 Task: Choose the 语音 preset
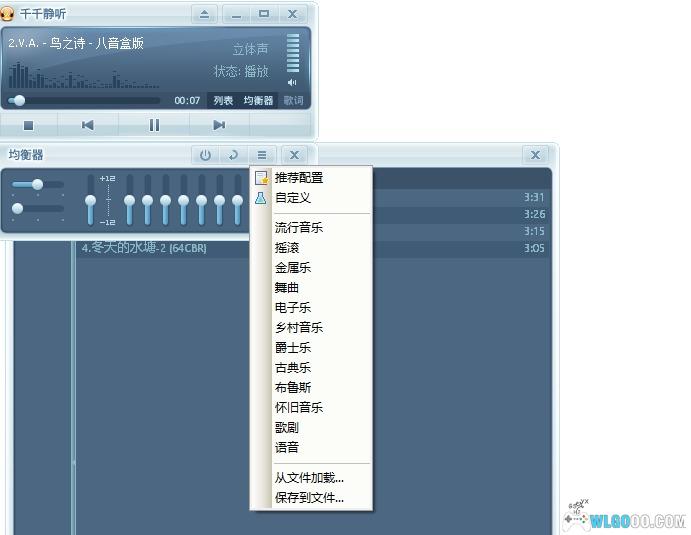pos(311,448)
